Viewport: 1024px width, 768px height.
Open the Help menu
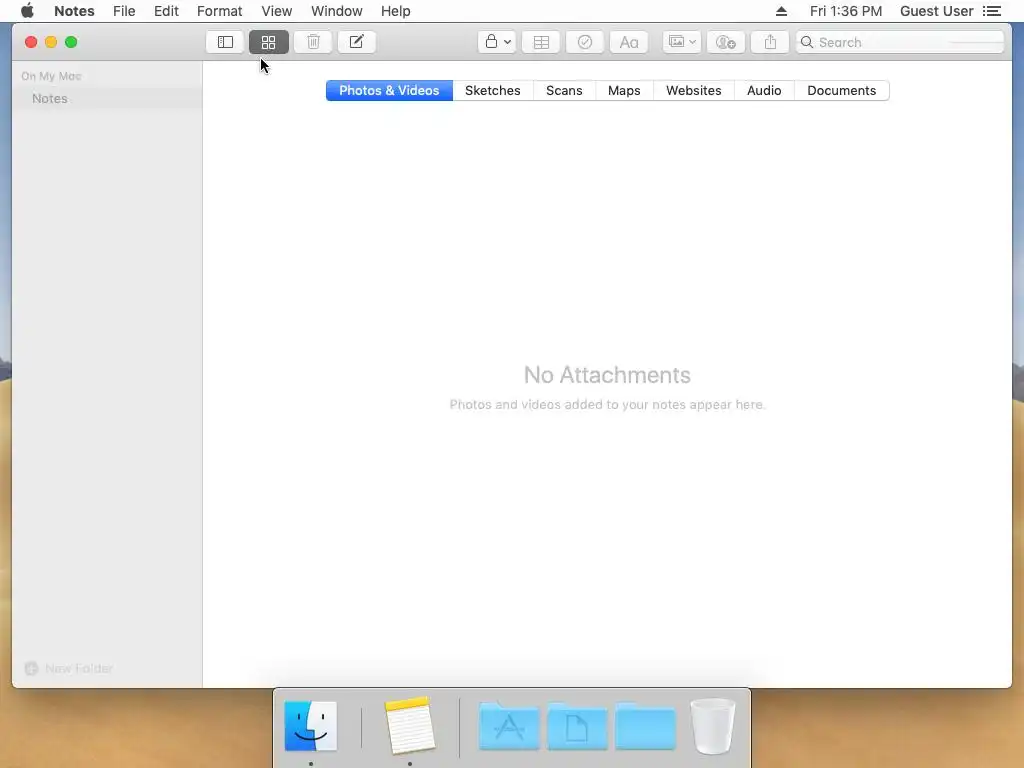pos(396,11)
